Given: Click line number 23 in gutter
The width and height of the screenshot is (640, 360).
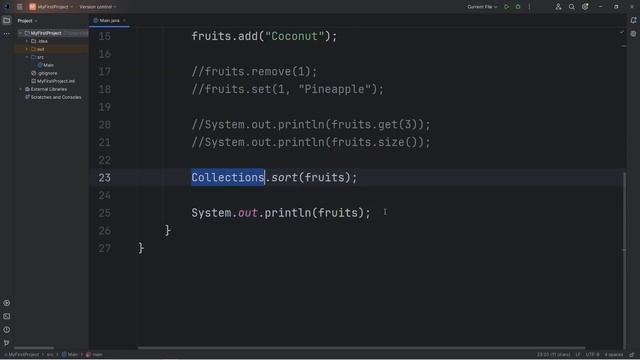Looking at the screenshot, I should pos(104,178).
